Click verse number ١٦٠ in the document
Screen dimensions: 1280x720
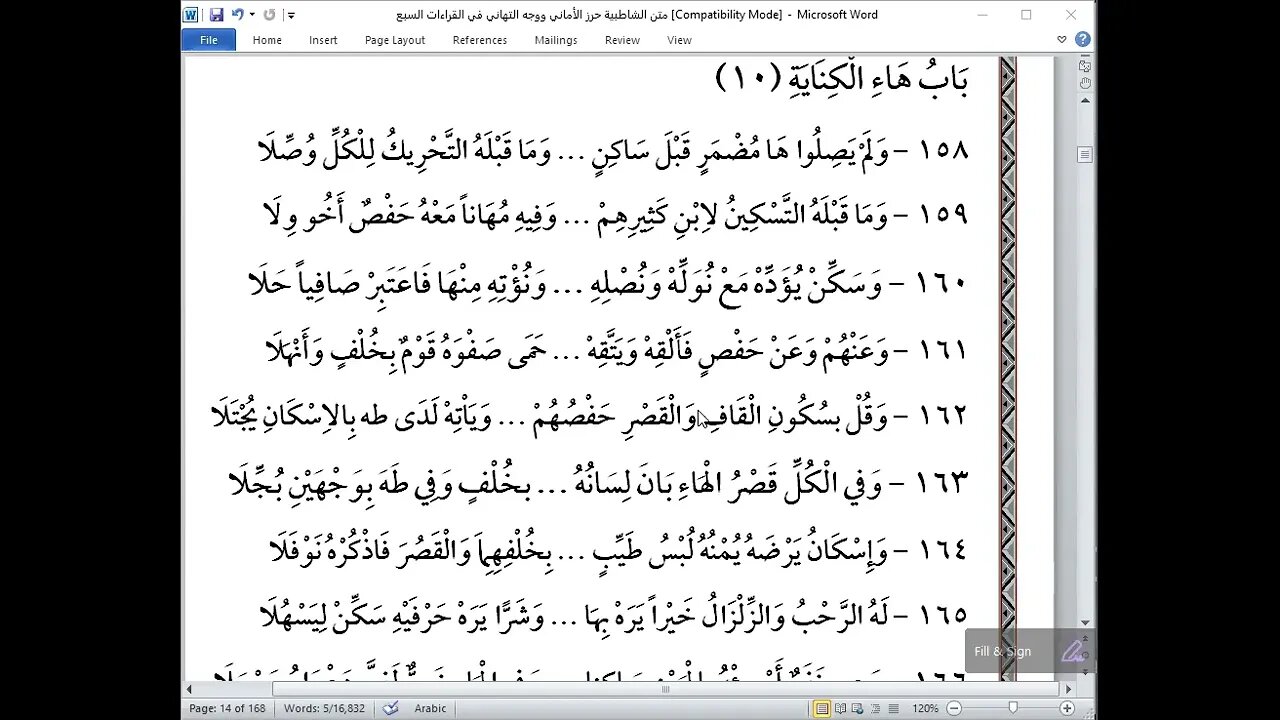pos(943,284)
